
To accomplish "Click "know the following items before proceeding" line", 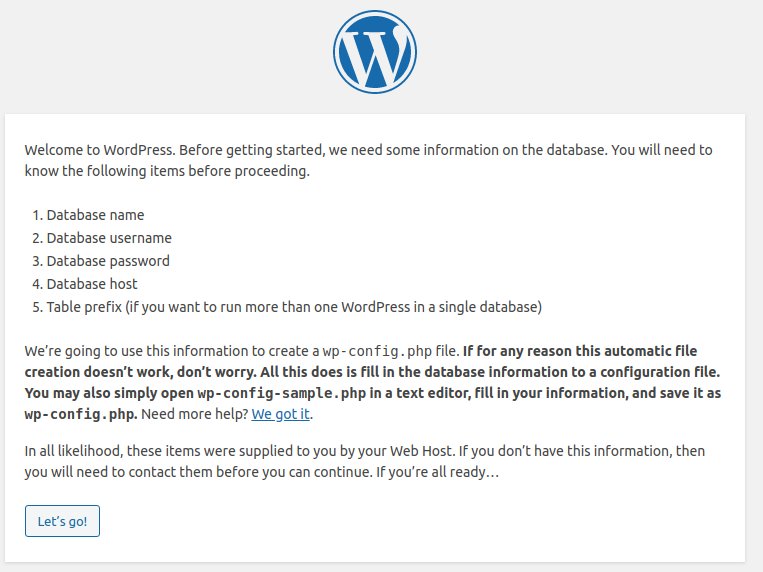I will [x=167, y=171].
